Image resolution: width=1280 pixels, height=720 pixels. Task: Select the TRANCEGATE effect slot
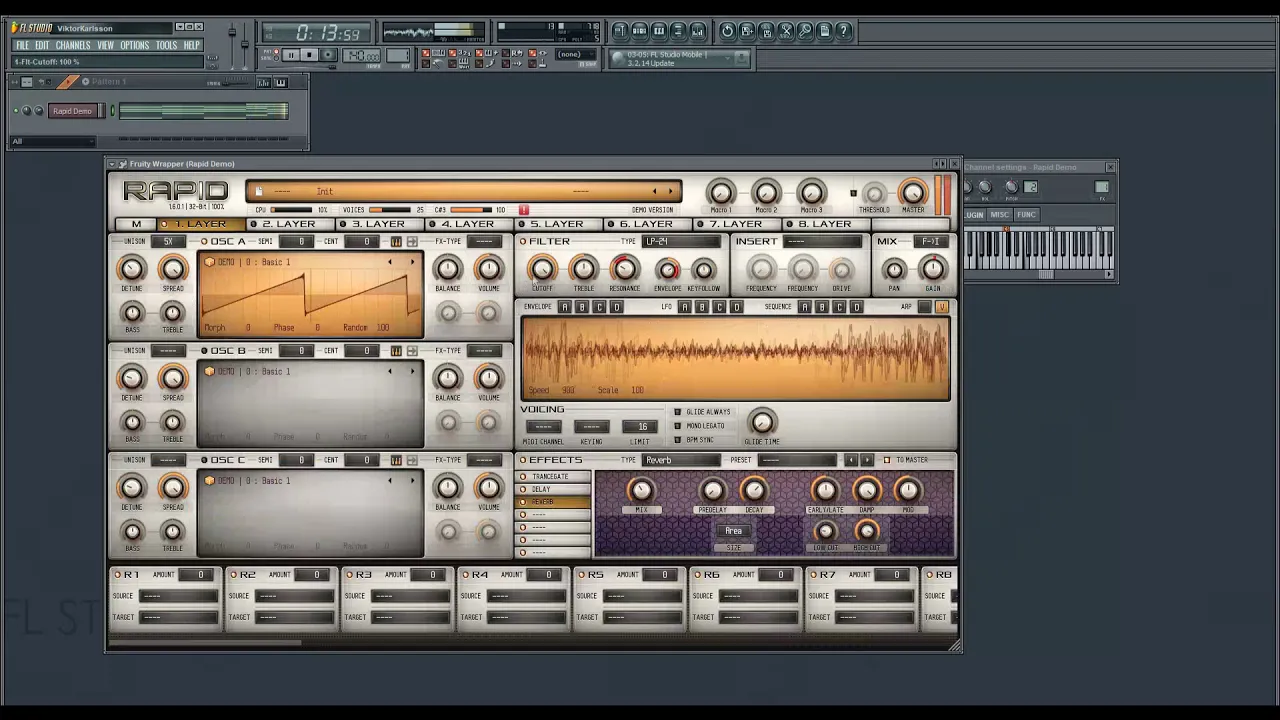click(552, 477)
